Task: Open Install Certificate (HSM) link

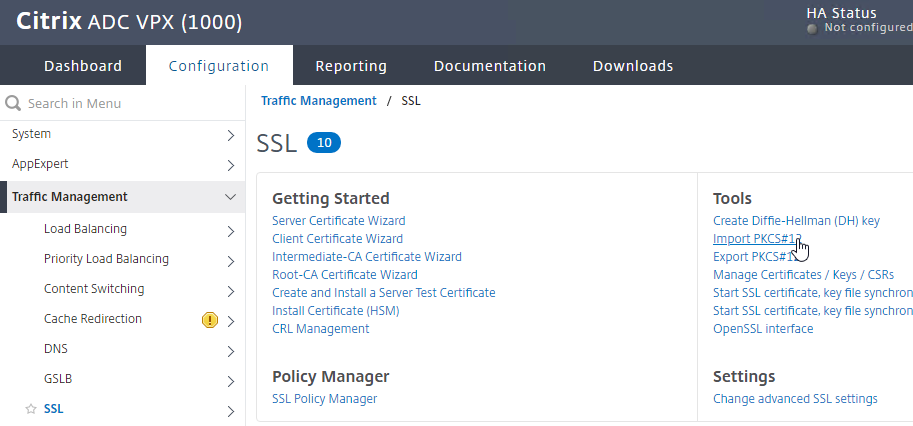Action: 335,311
